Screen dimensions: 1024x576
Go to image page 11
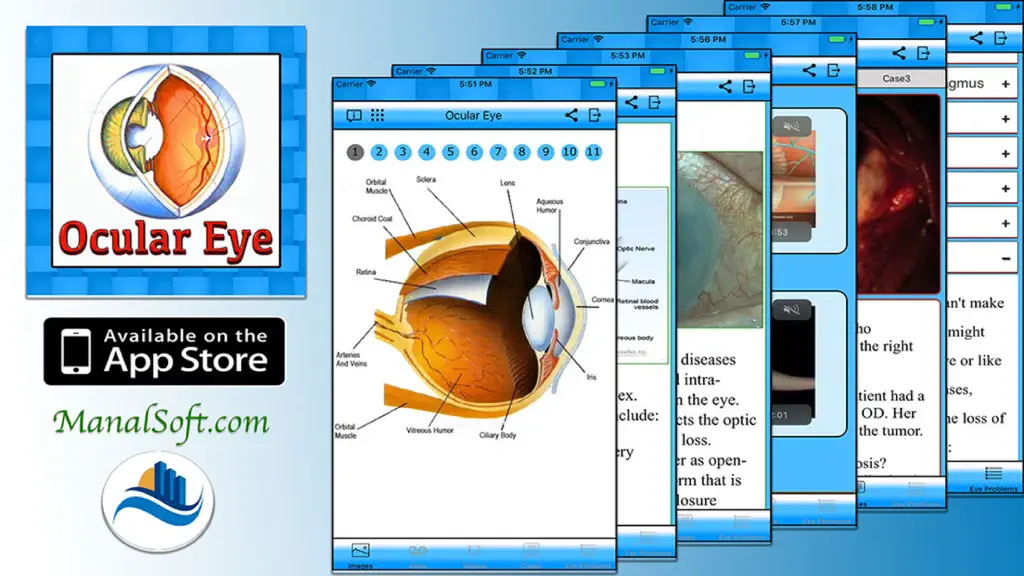[x=593, y=152]
